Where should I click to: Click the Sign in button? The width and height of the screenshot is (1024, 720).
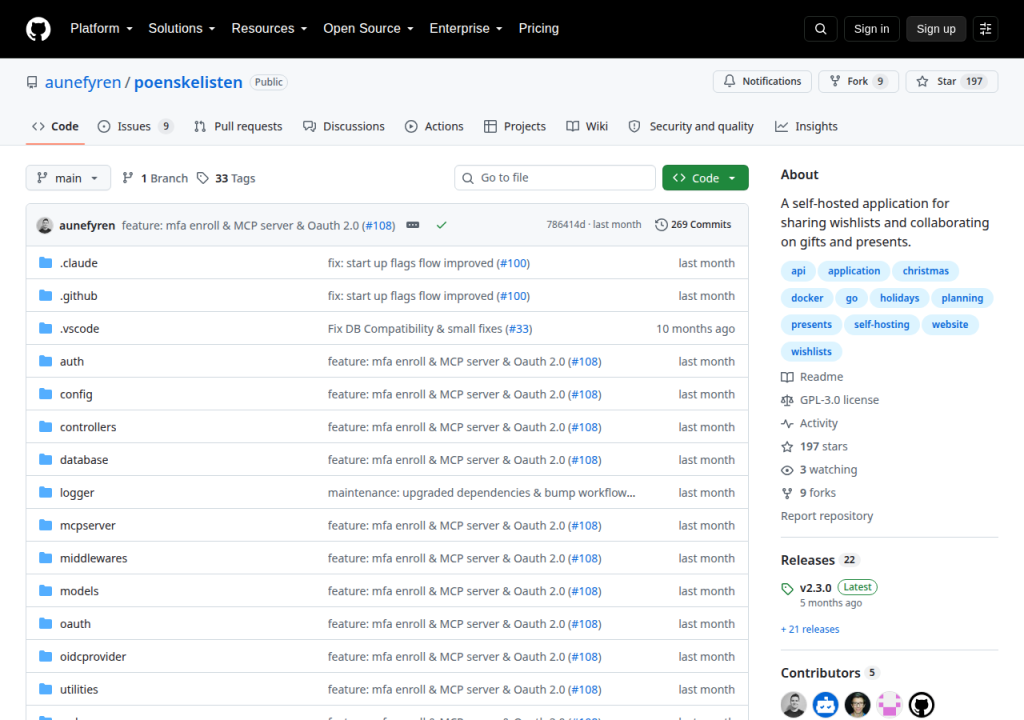(871, 29)
